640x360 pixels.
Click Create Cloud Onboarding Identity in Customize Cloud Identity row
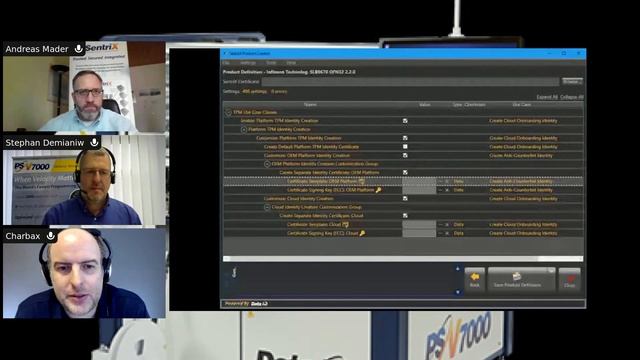pos(523,198)
